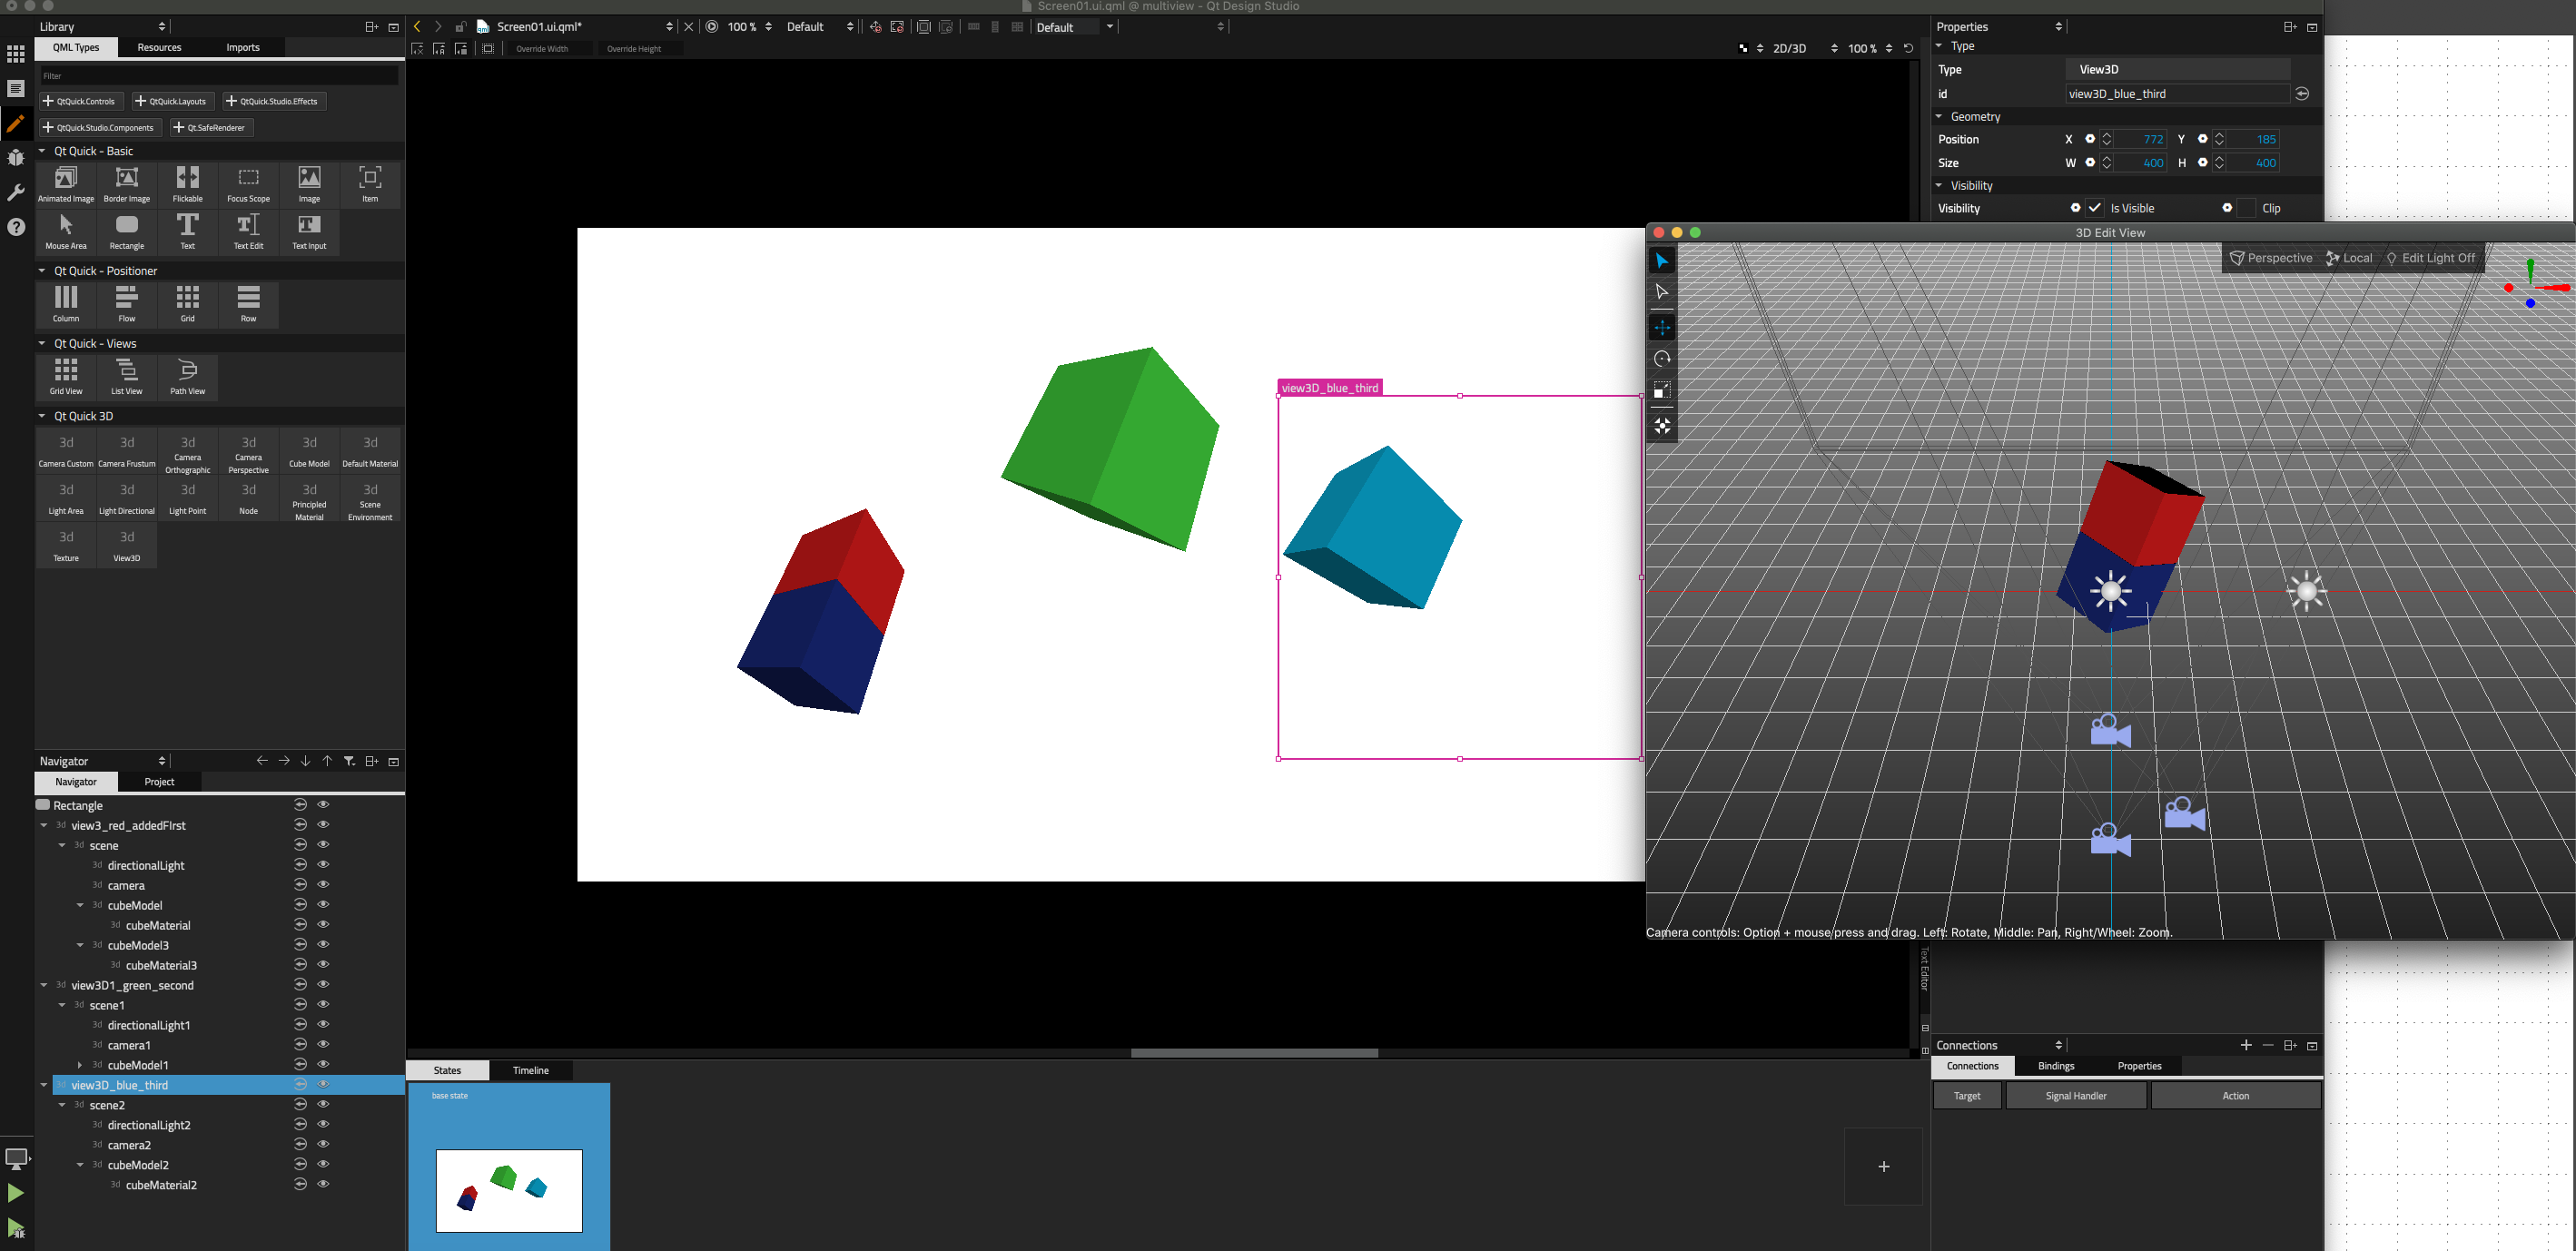Collapse the Qt Quick - Positioner section
The image size is (2576, 1251).
pyautogui.click(x=42, y=271)
